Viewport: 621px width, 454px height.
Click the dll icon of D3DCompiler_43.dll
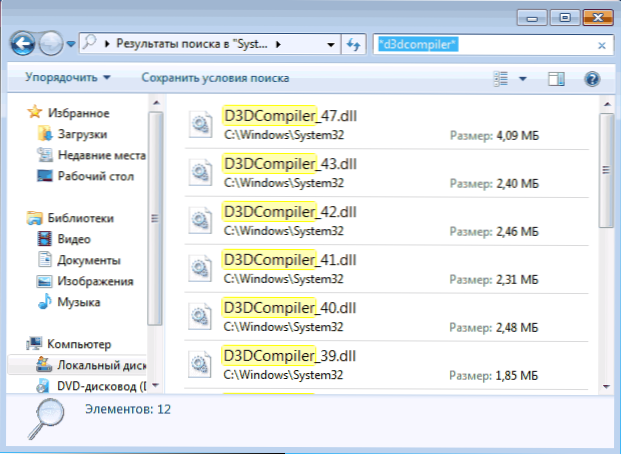coord(200,172)
